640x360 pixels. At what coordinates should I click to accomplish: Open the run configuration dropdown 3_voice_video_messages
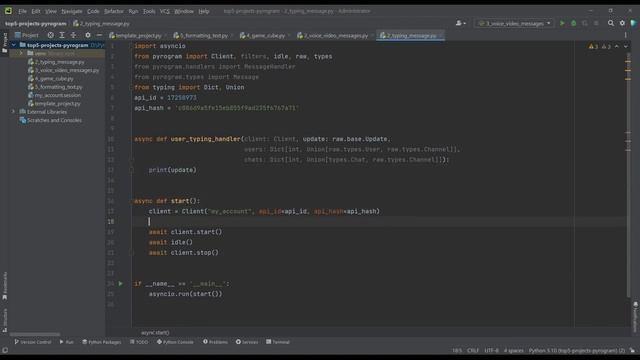click(x=514, y=24)
